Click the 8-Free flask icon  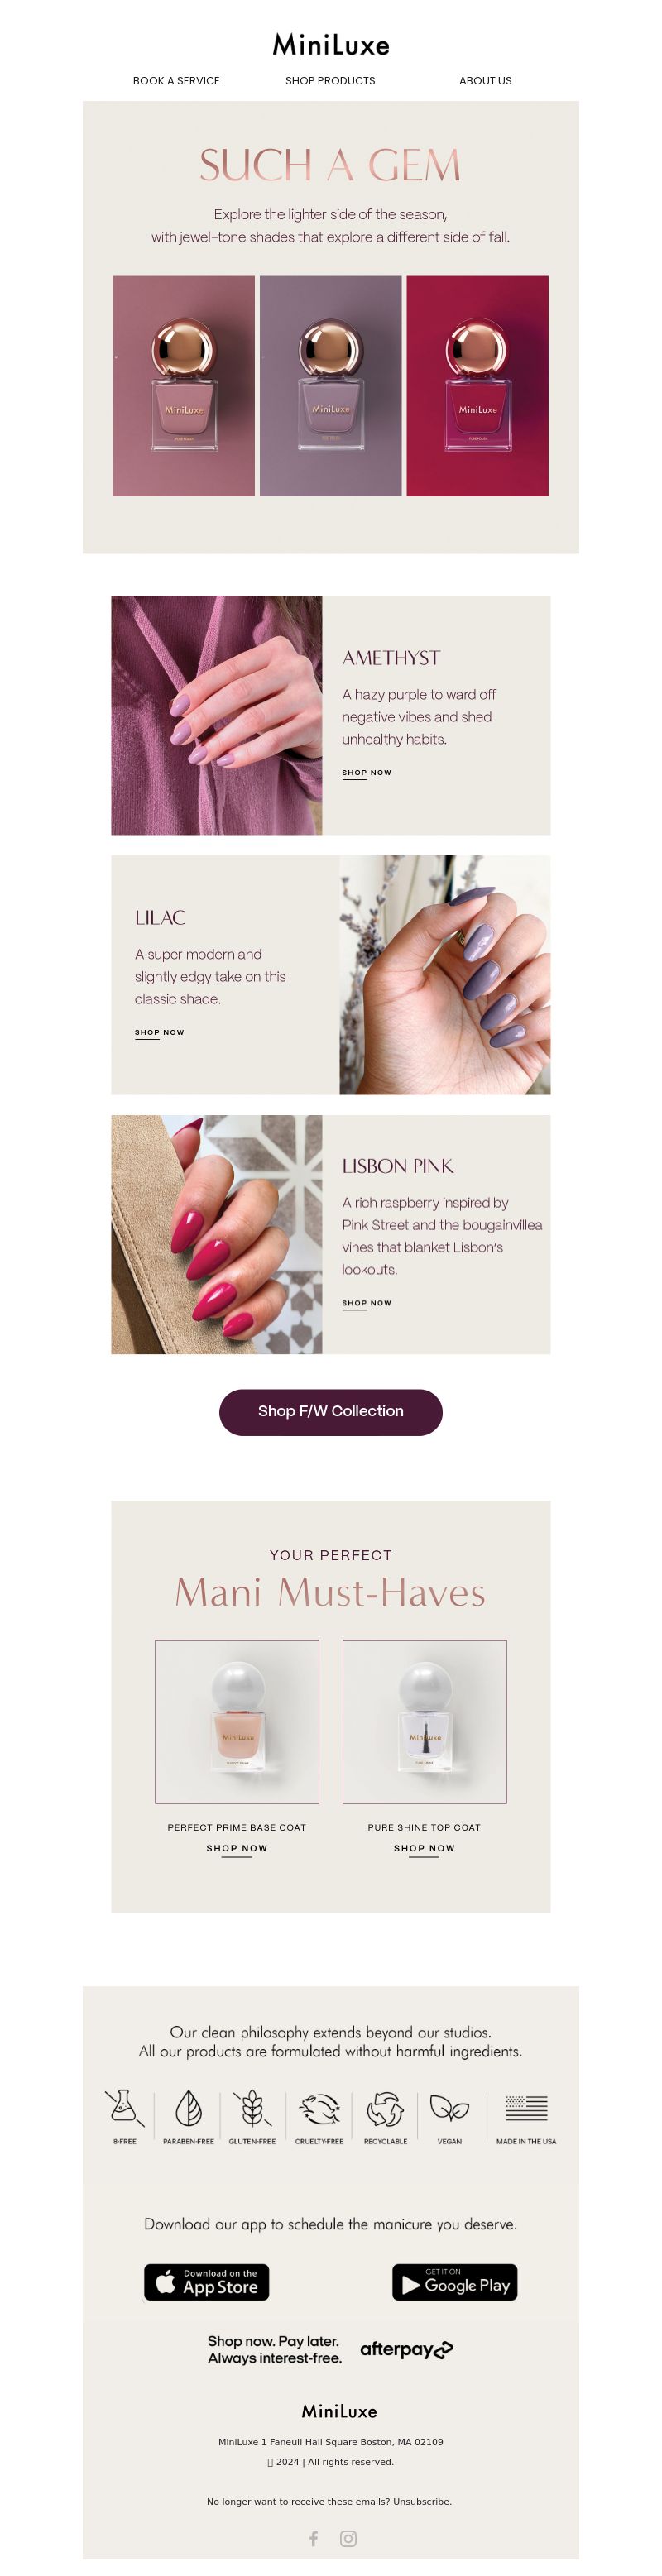(x=124, y=2107)
